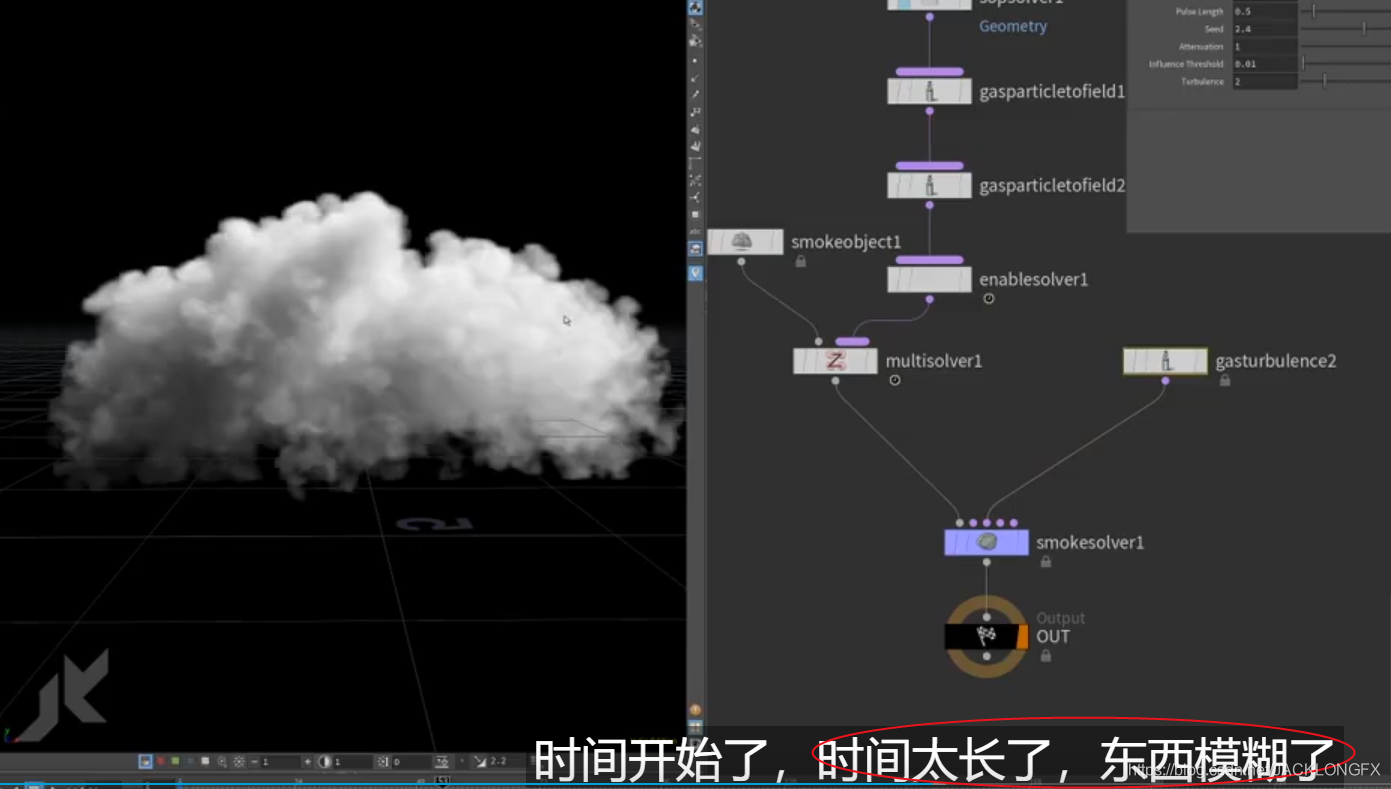
Task: Click the orange icon at toolbar bottom
Action: coord(695,710)
